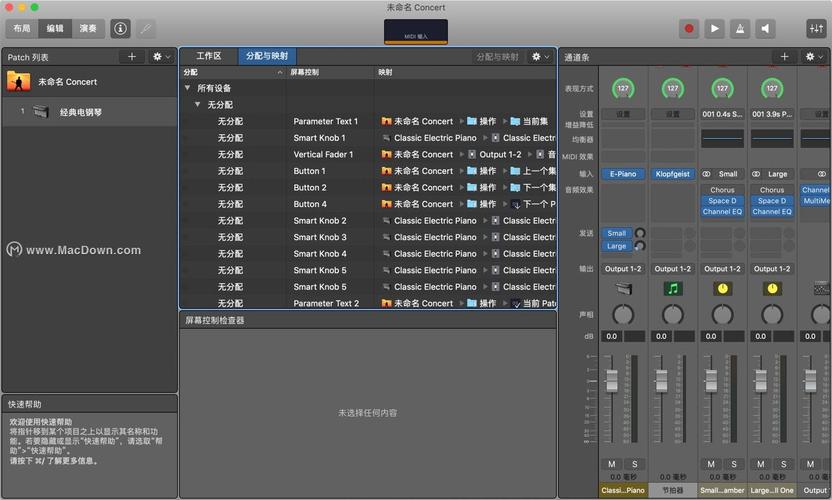Collapse the 无分配 group triangle
This screenshot has width=832, height=500.
[x=198, y=104]
